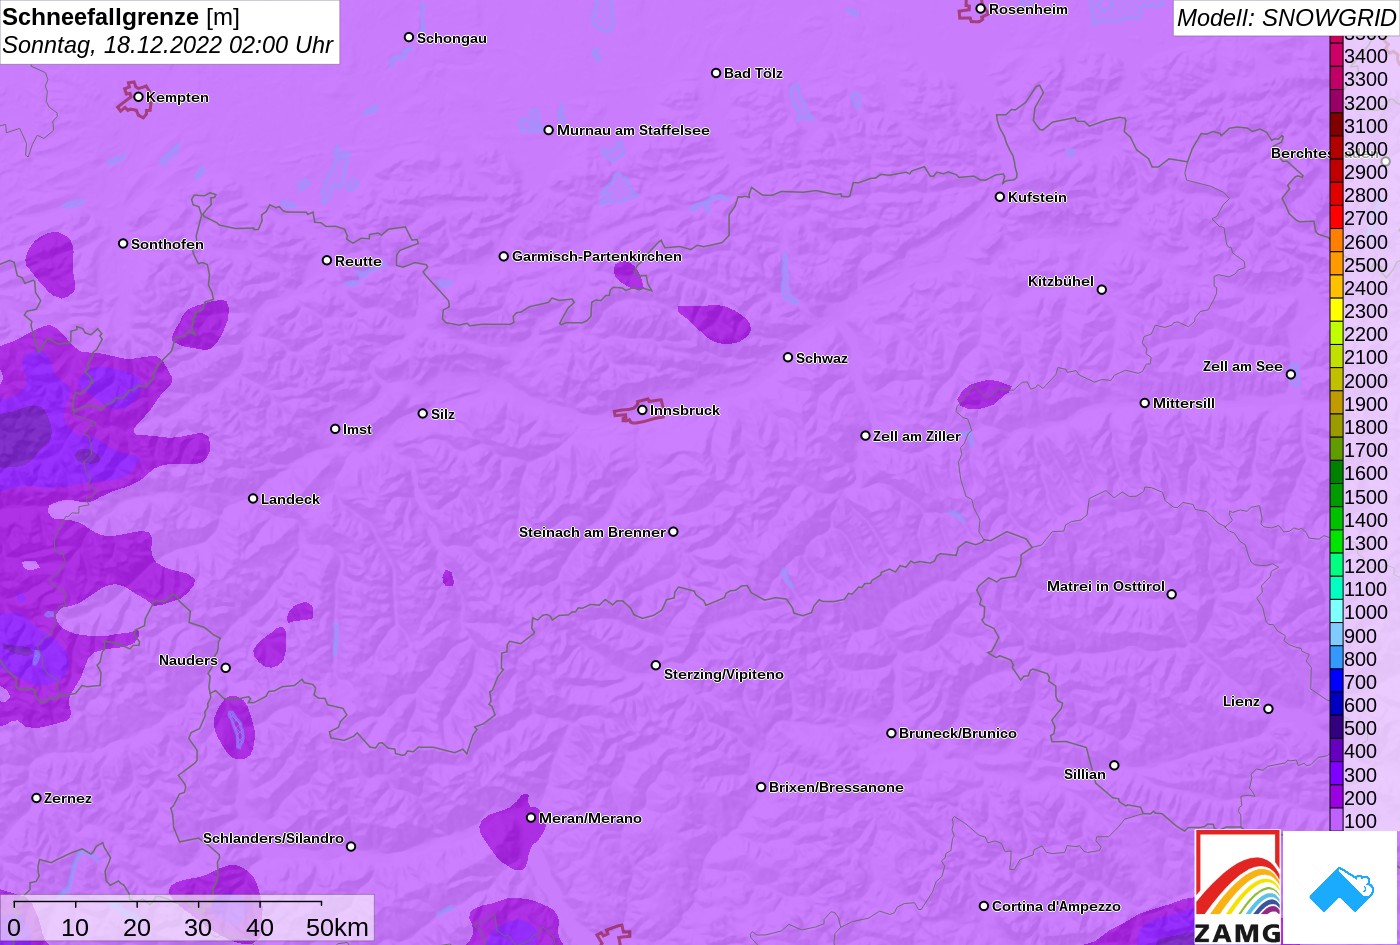Click the Silz label
1400x945 pixels.
click(x=443, y=414)
